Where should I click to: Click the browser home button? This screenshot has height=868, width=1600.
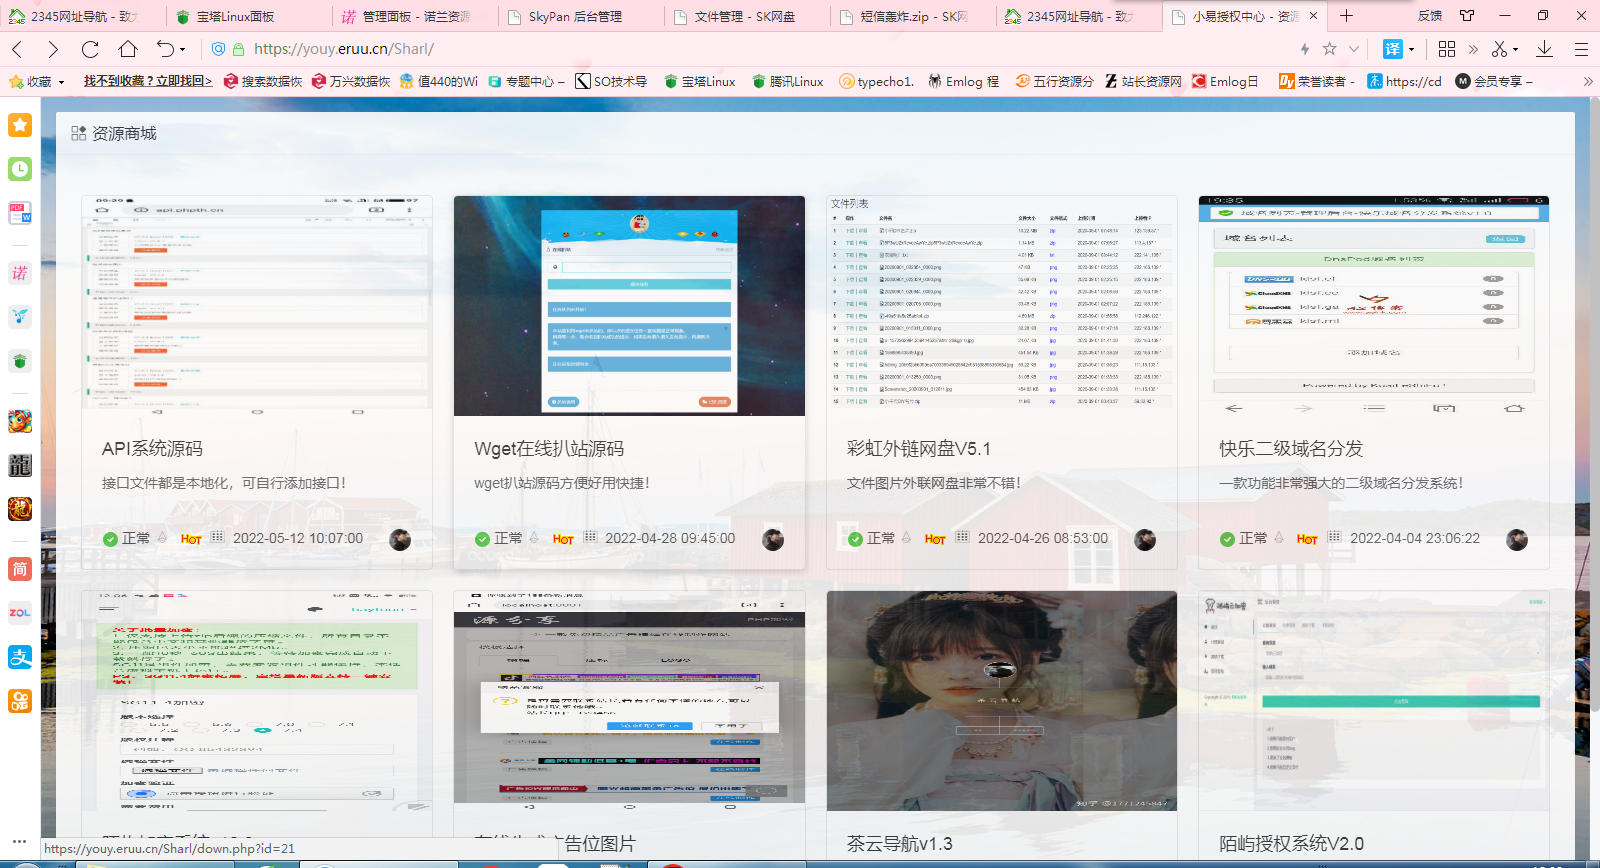pos(128,49)
